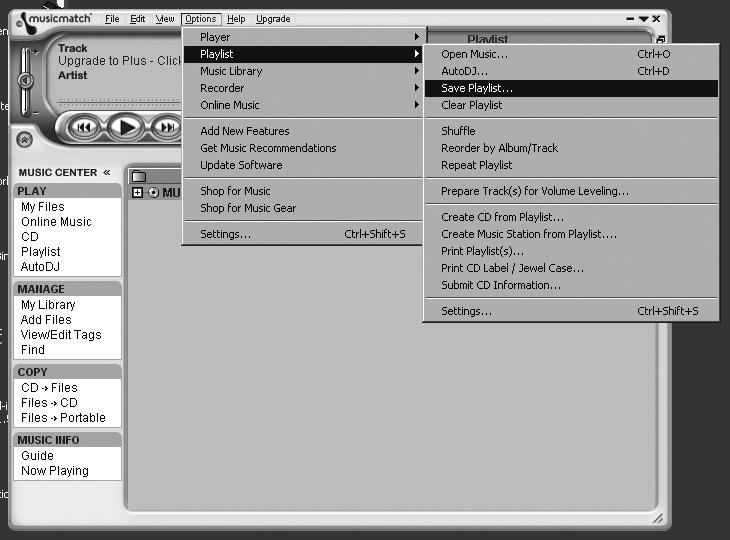Screen dimensions: 730x540
Task: Select Create Music Station from Playlist....
Action: (x=571, y=234)
